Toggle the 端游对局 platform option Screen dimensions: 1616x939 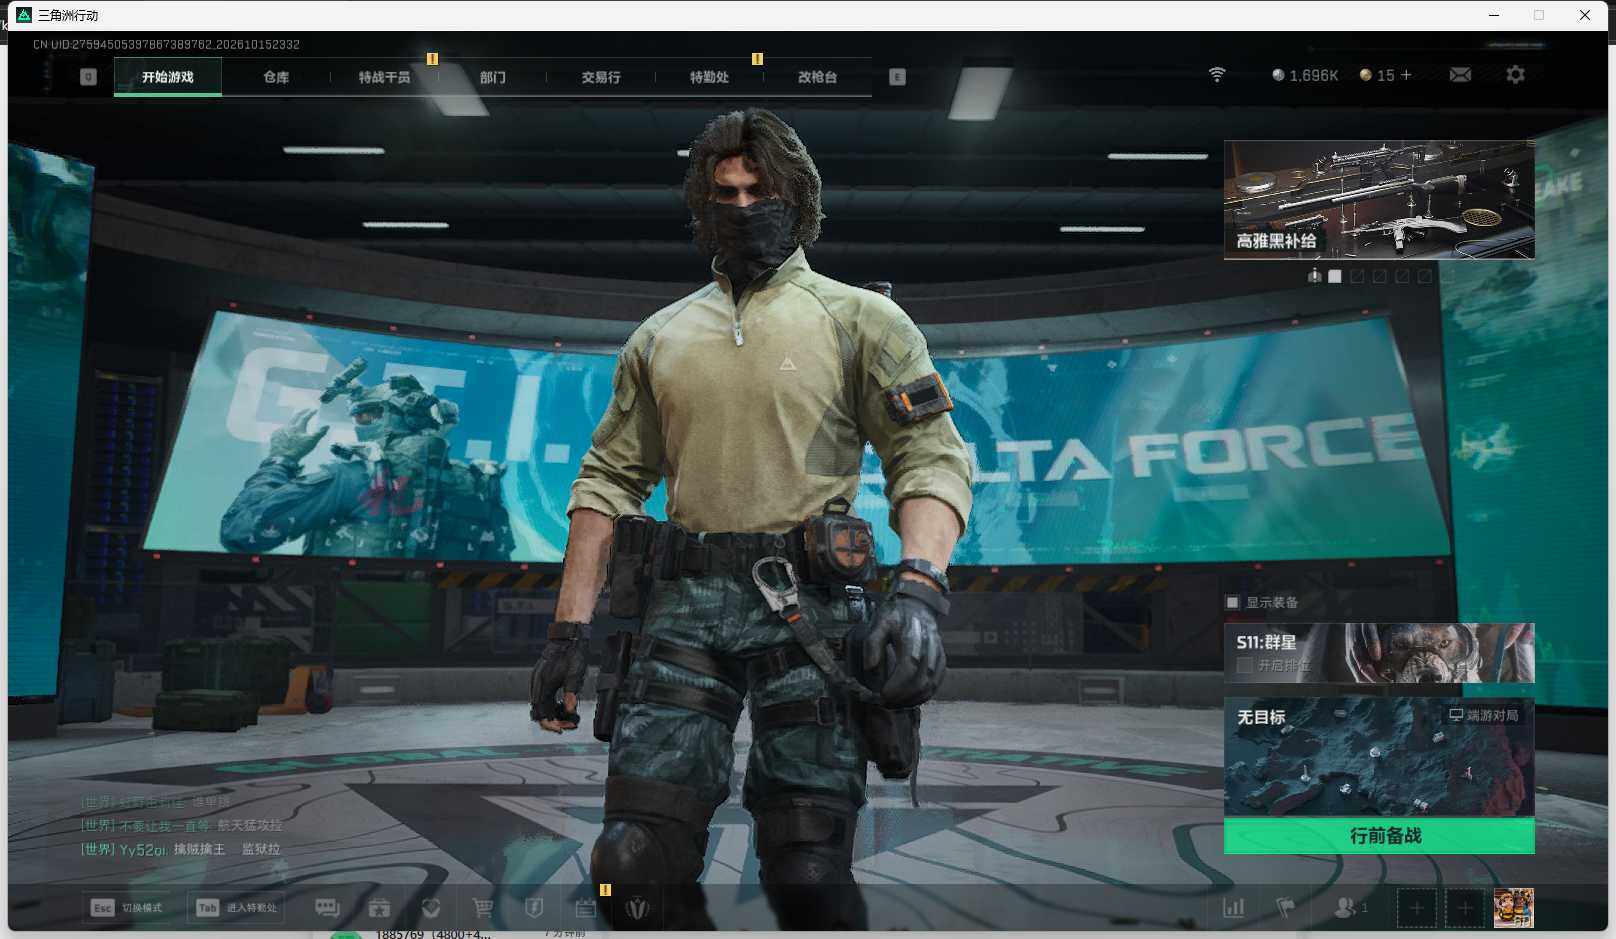[x=1484, y=715]
